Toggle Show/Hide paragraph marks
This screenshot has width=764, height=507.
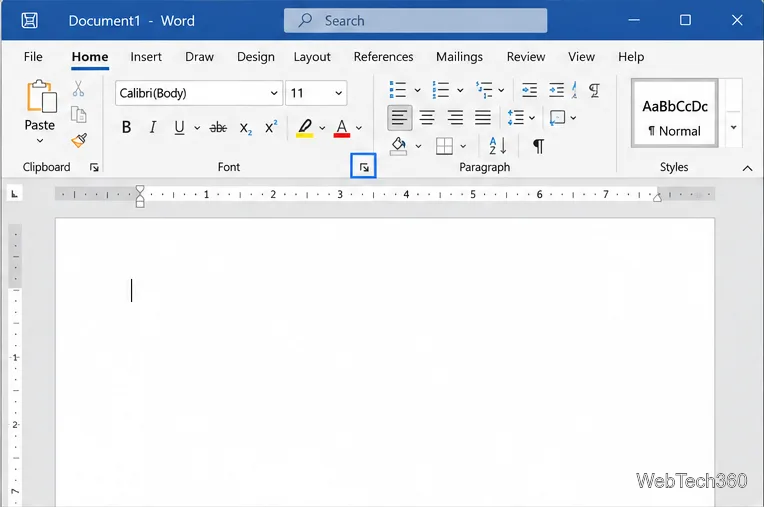[538, 146]
